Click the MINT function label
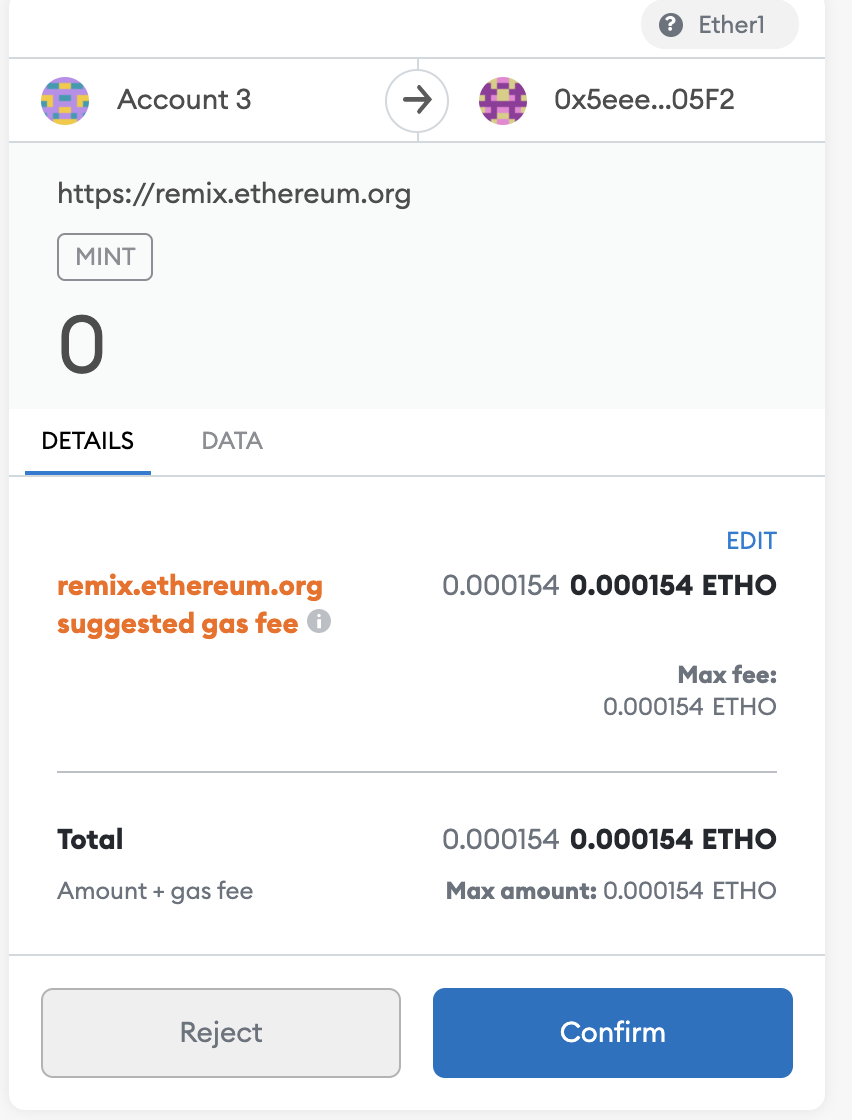Screen dimensions: 852x1120 pos(105,256)
